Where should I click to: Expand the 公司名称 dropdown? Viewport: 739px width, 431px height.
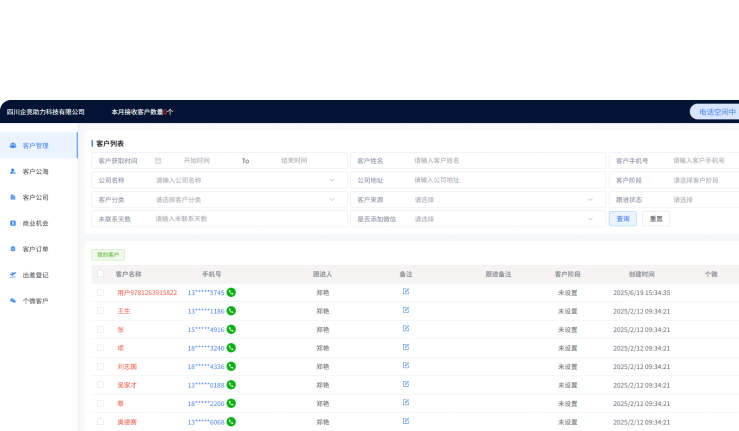click(331, 180)
